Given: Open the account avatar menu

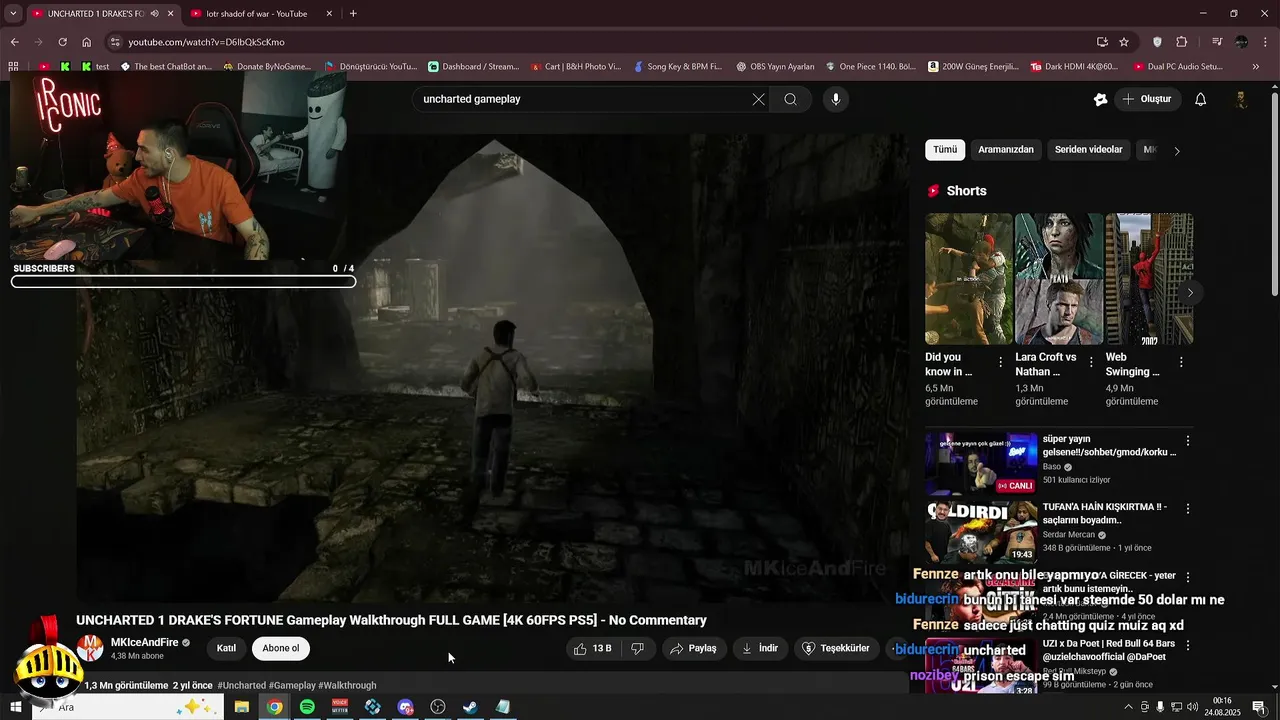Looking at the screenshot, I should pyautogui.click(x=1241, y=99).
